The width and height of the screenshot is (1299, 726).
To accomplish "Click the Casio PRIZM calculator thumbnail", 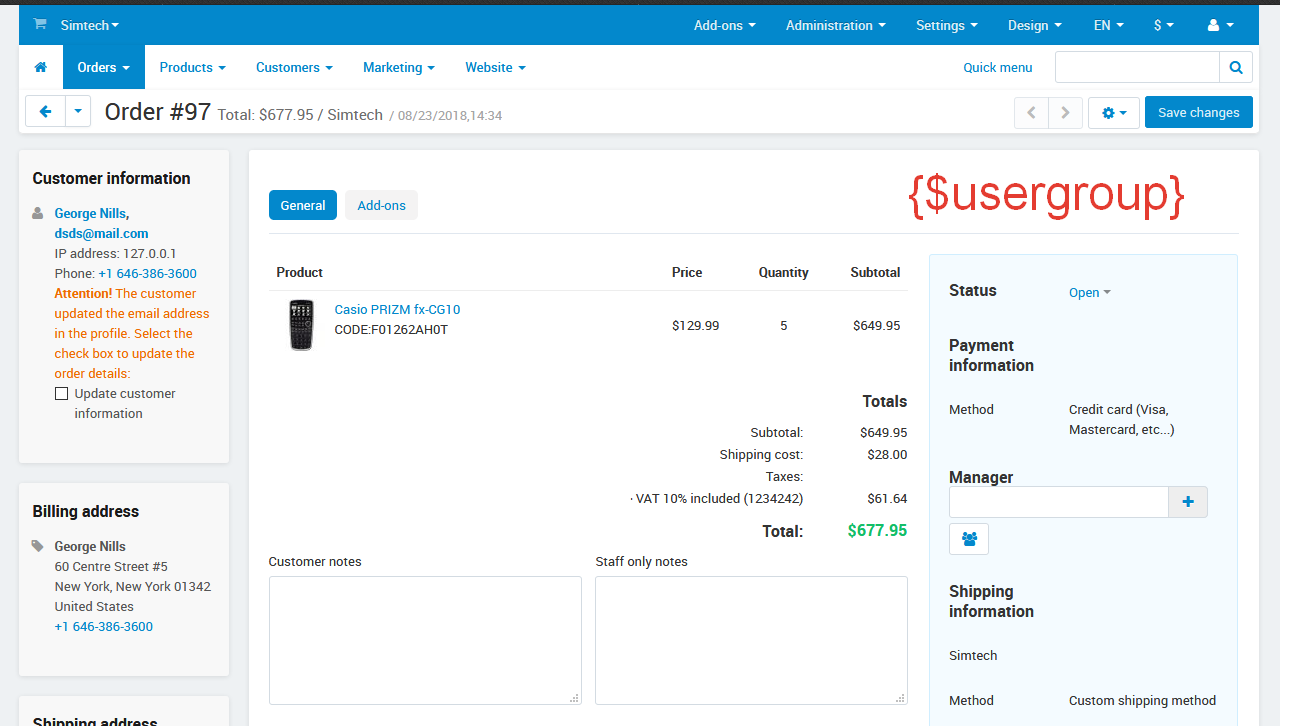I will click(x=301, y=325).
